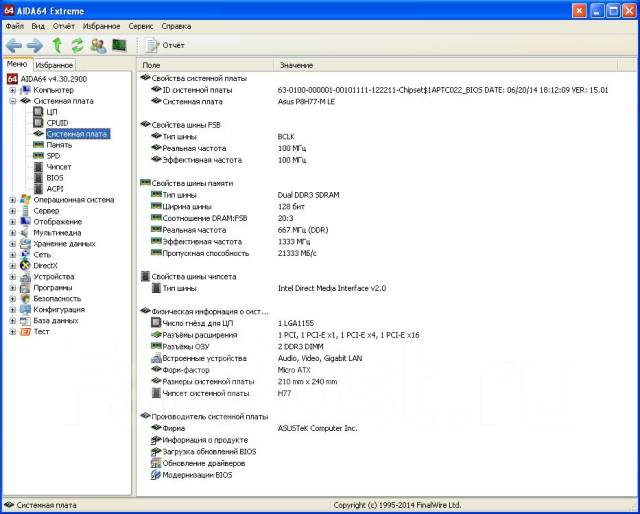
Task: Click the Отчёт report toolbar button
Action: [166, 45]
